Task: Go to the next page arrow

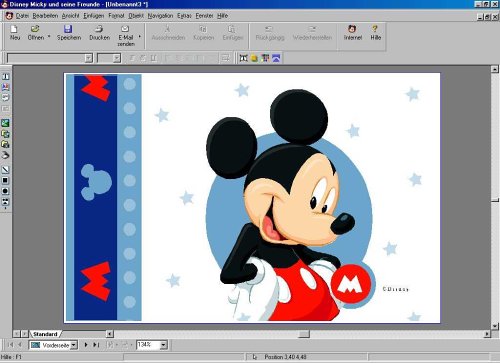Action: [x=86, y=345]
